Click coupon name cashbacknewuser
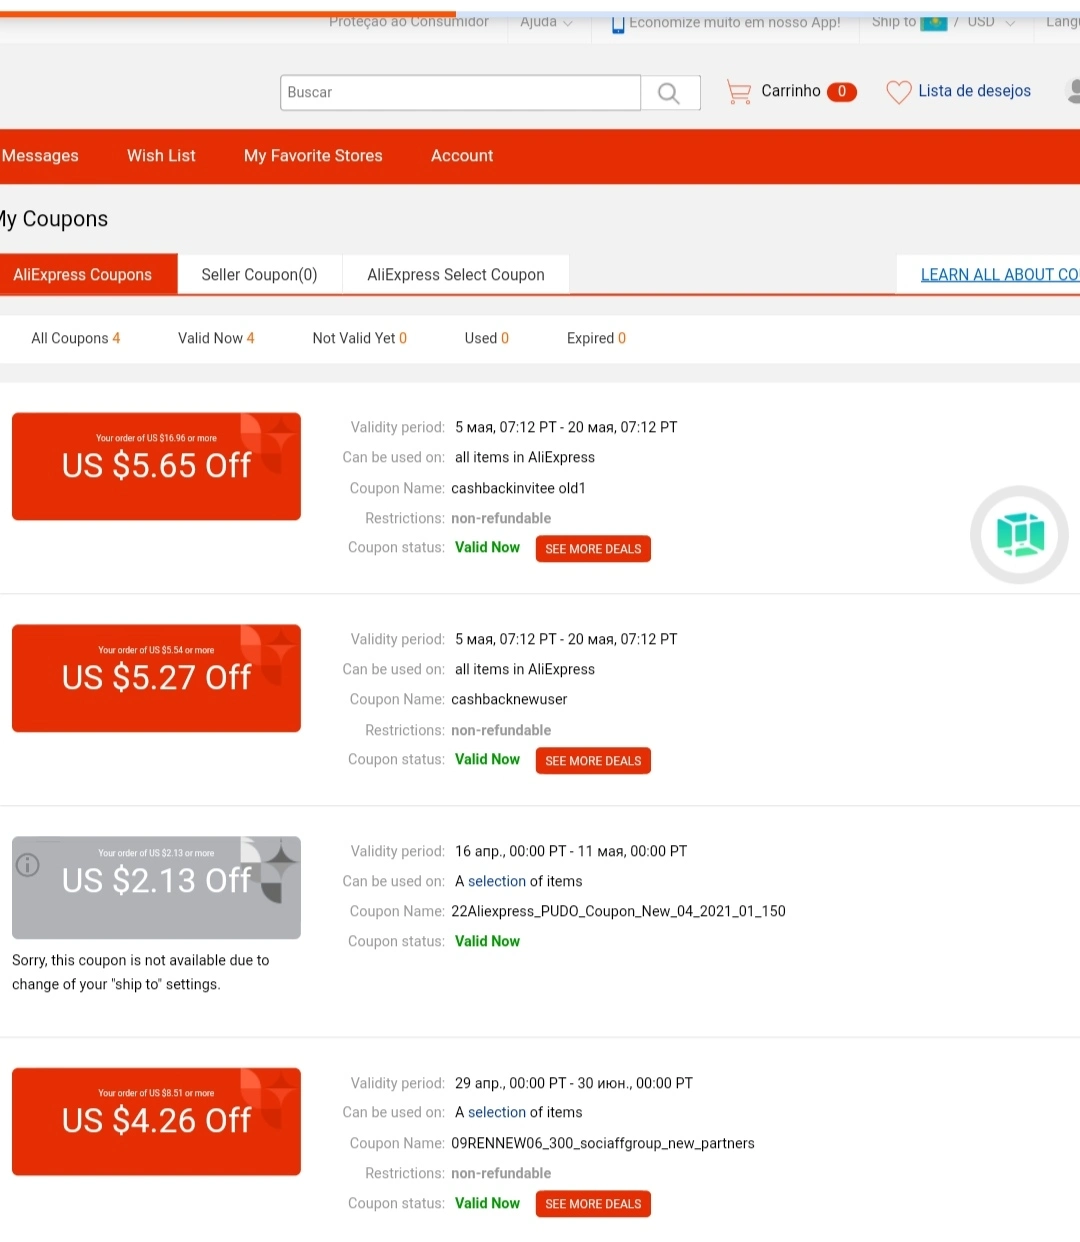 click(x=509, y=699)
